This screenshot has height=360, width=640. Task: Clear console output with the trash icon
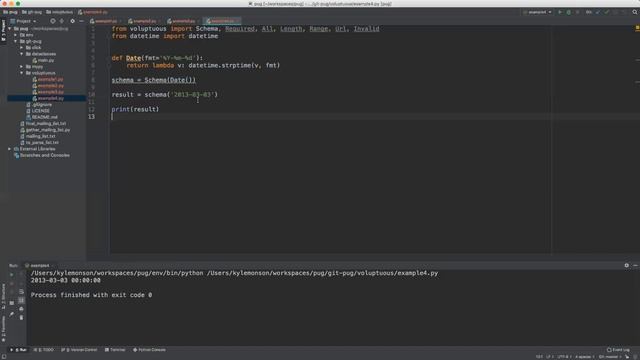(21, 317)
